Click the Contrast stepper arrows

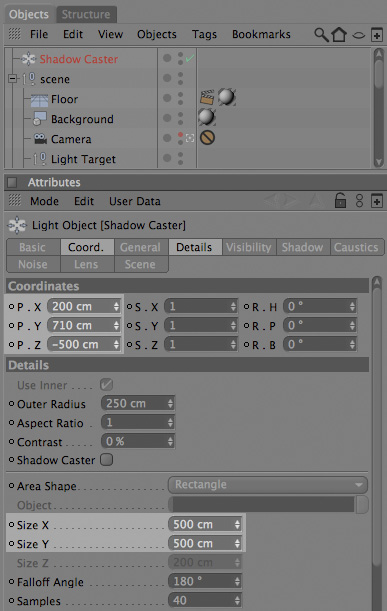(x=170, y=441)
